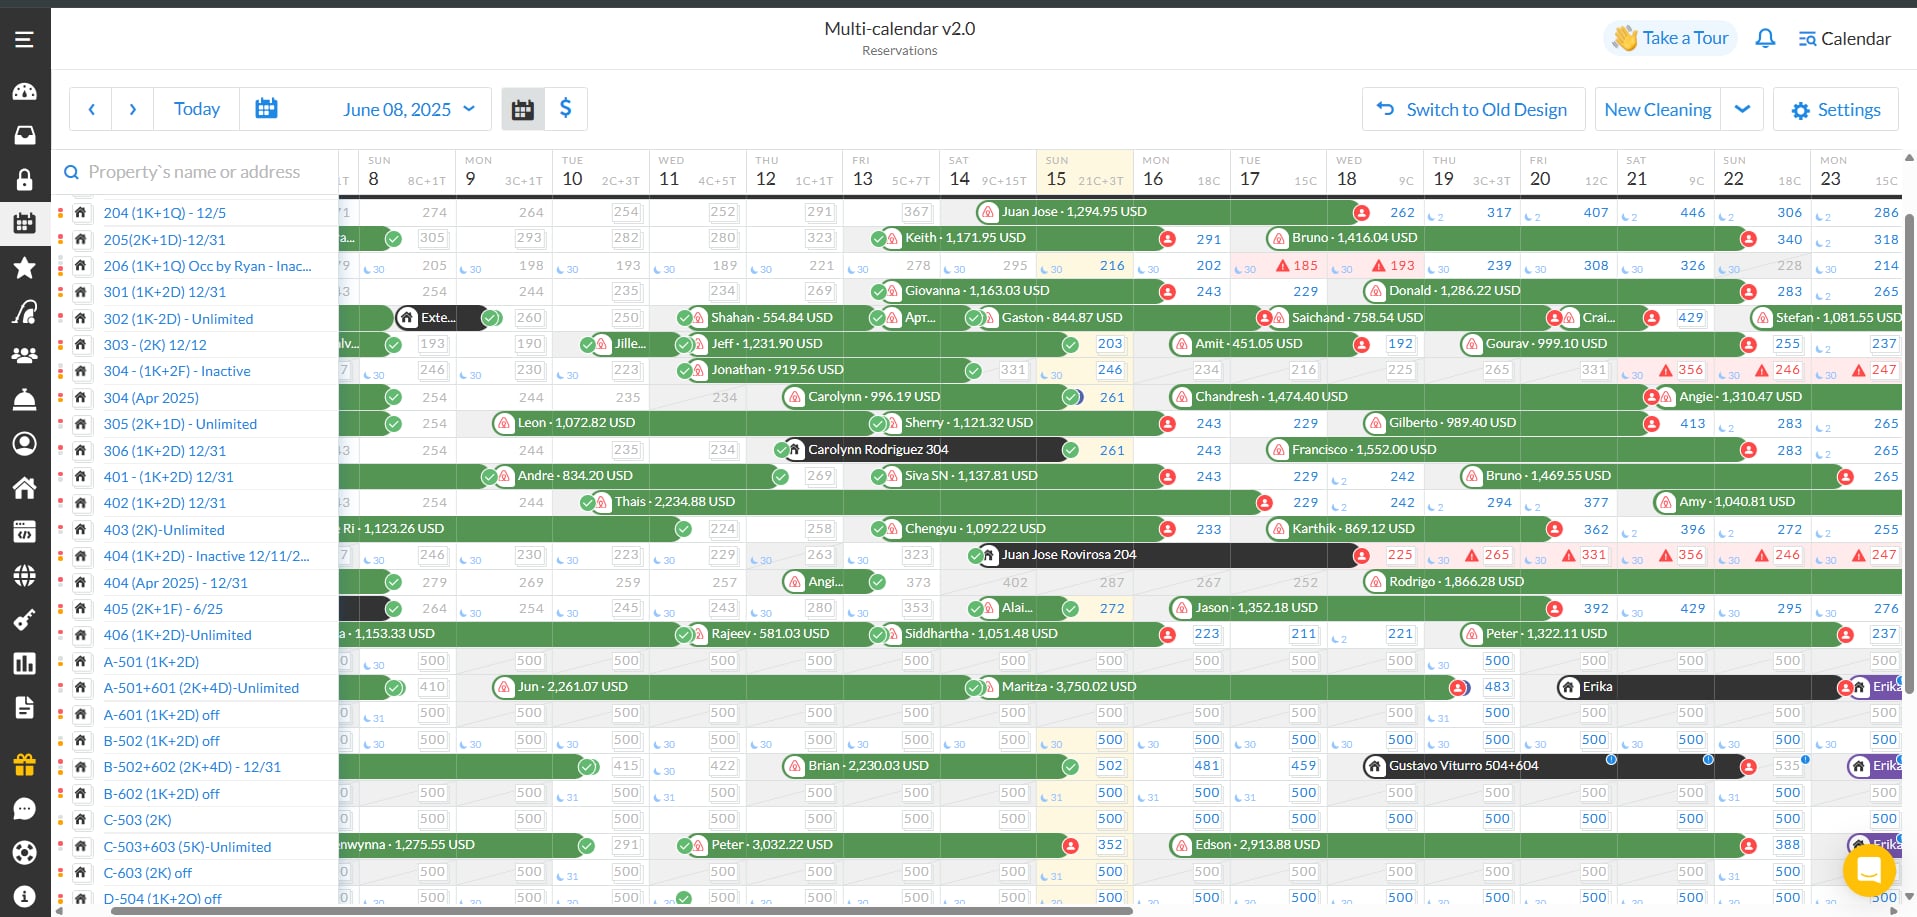This screenshot has width=1917, height=917.
Task: Open the inbox tray icon in sidebar
Action: point(24,135)
